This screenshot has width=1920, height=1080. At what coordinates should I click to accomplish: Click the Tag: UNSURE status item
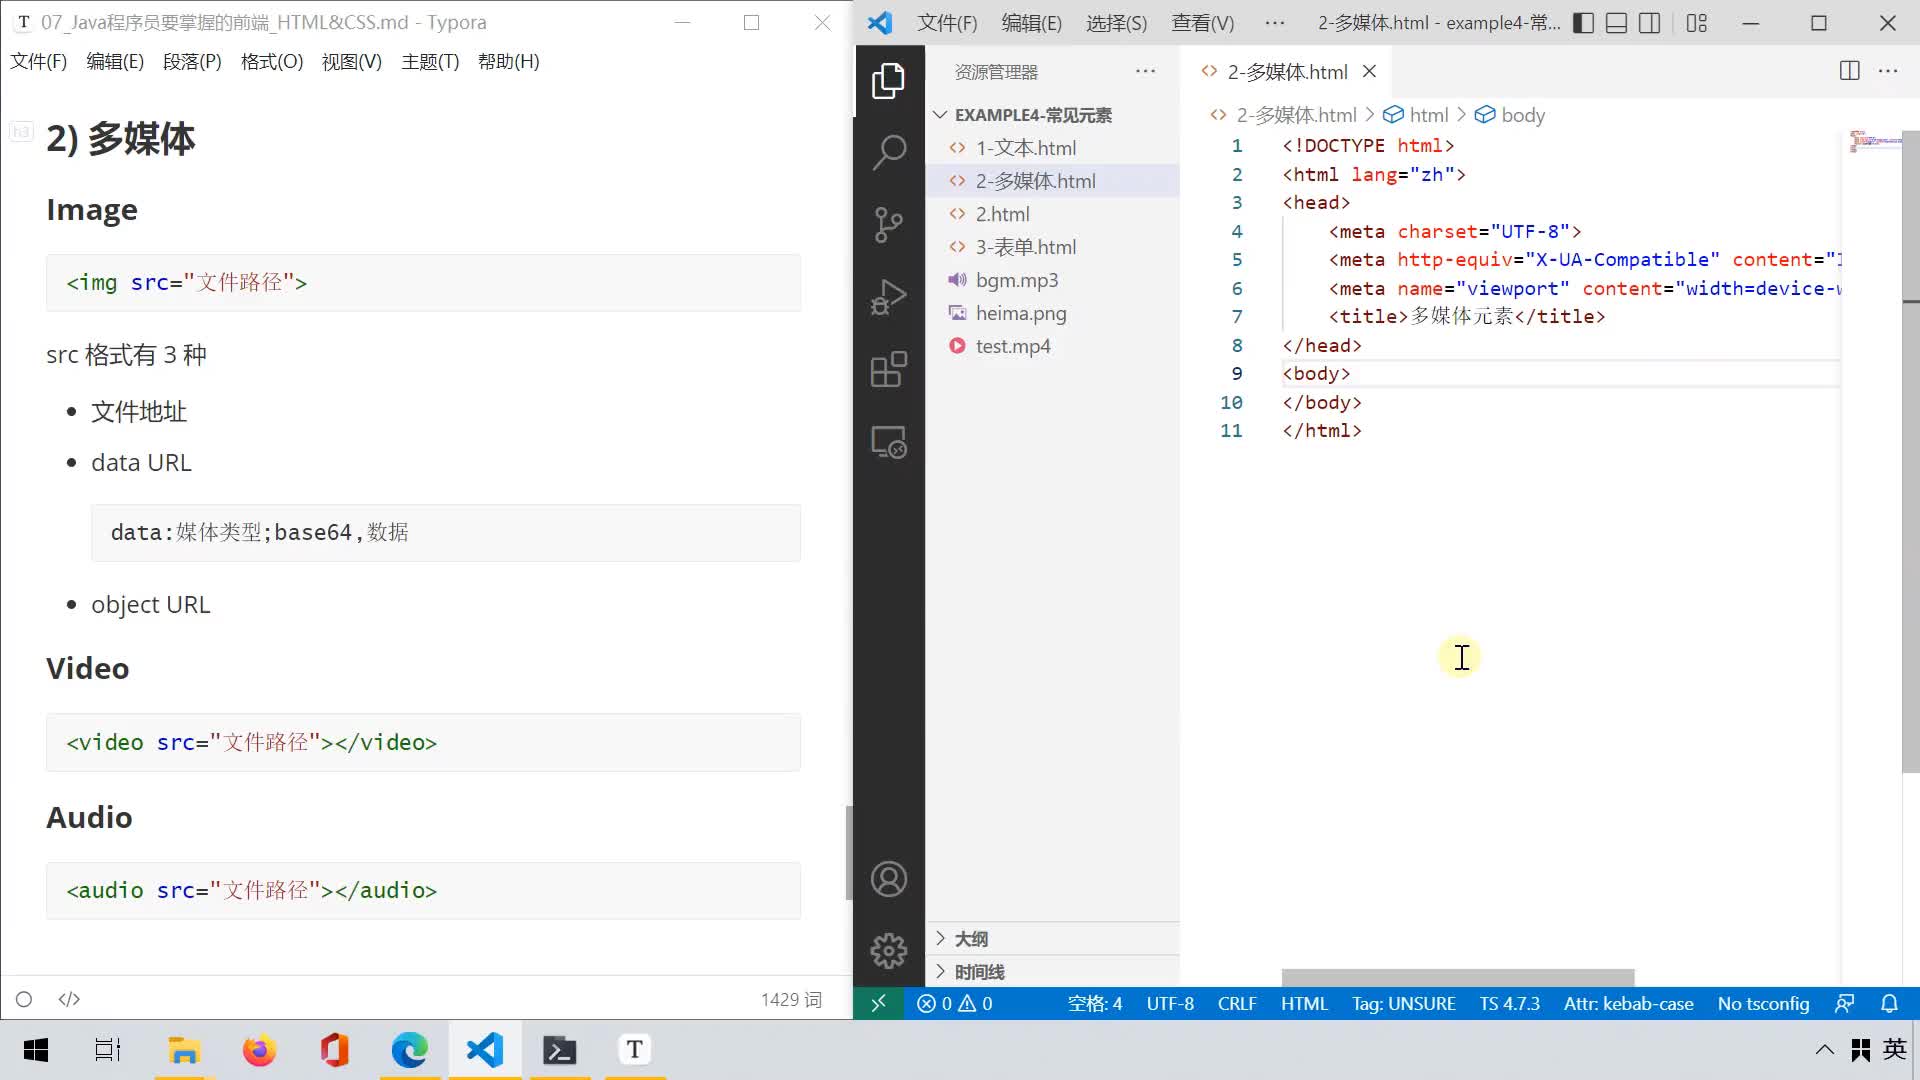(x=1403, y=1003)
